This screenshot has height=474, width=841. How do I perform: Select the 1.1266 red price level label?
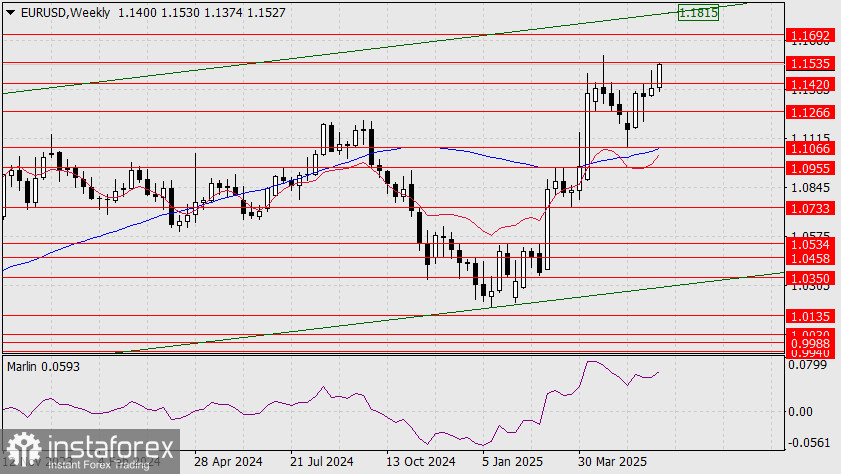pos(810,113)
